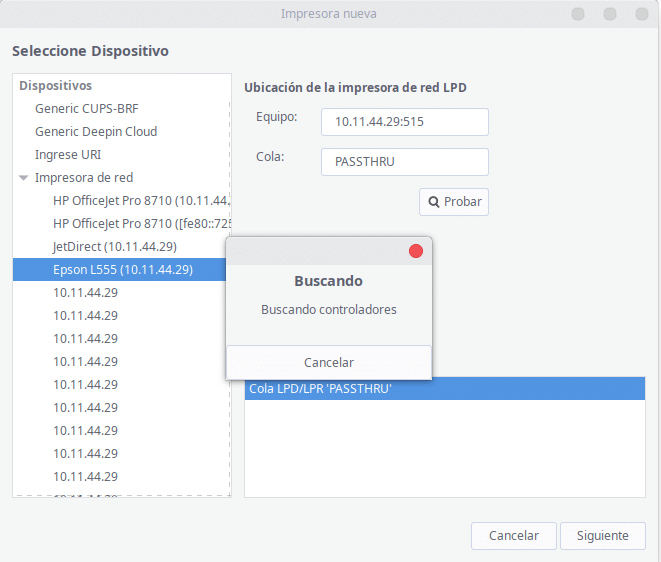The width and height of the screenshot is (661, 562).
Task: Pick HP OfficeJet Pro 8710 (10.11.44 entry
Action: 141,200
